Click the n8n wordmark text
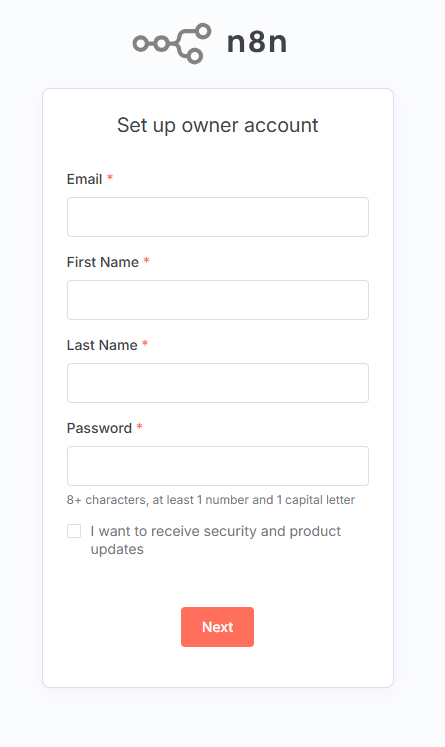 pyautogui.click(x=257, y=42)
